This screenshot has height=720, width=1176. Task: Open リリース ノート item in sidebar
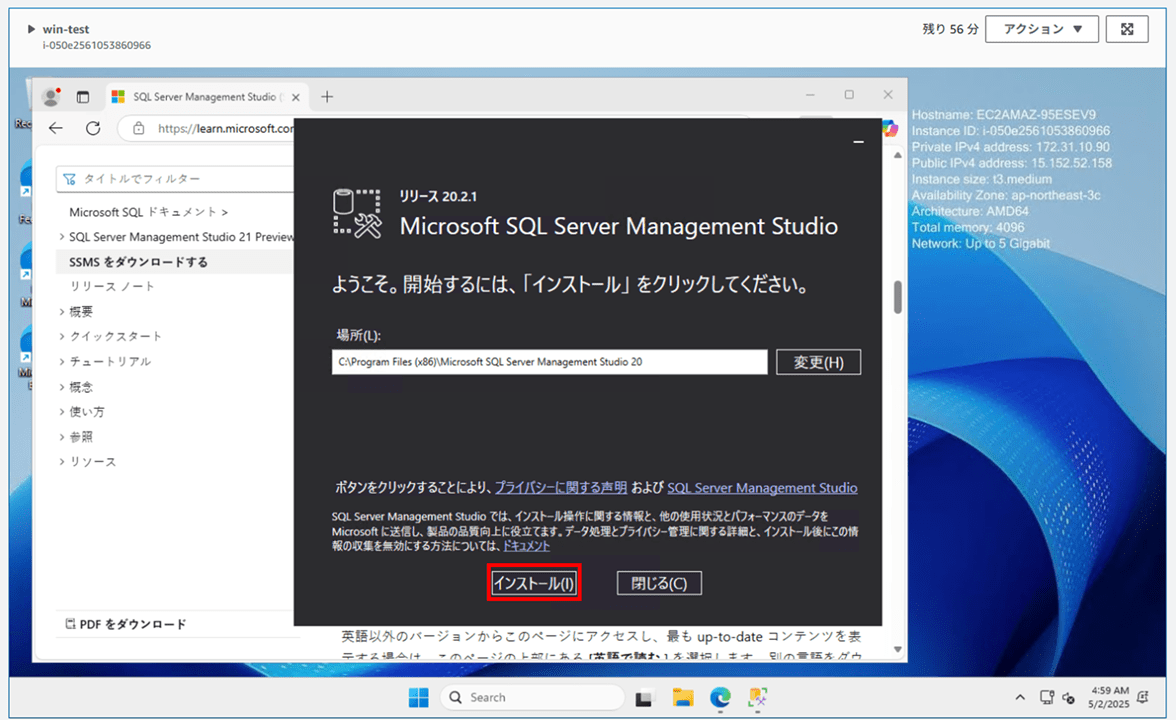click(112, 286)
